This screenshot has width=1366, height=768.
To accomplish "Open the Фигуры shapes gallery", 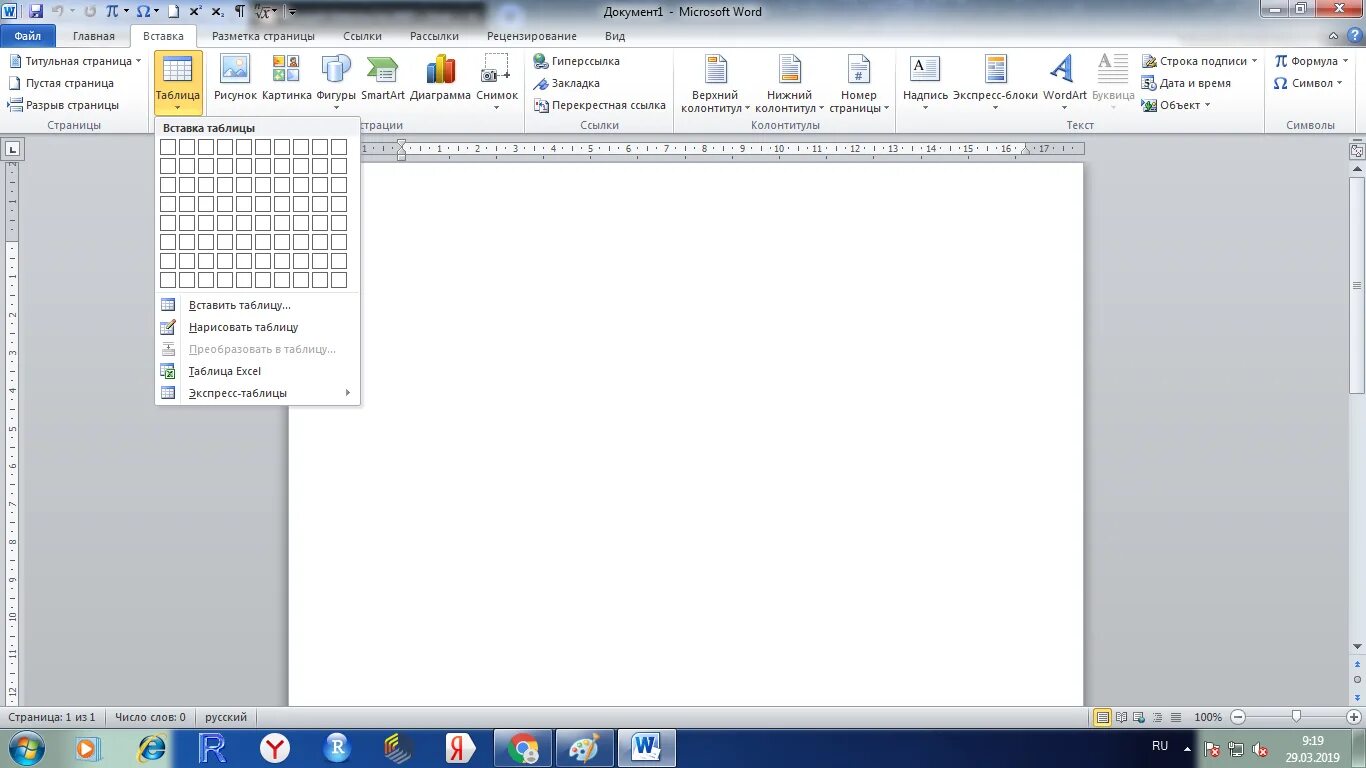I will pyautogui.click(x=336, y=82).
